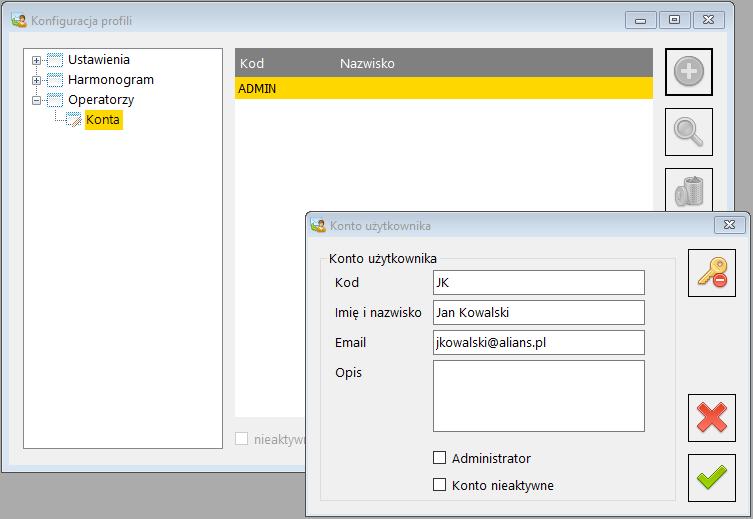Click the Operatorzy node icon
This screenshot has width=753, height=519.
(x=55, y=100)
